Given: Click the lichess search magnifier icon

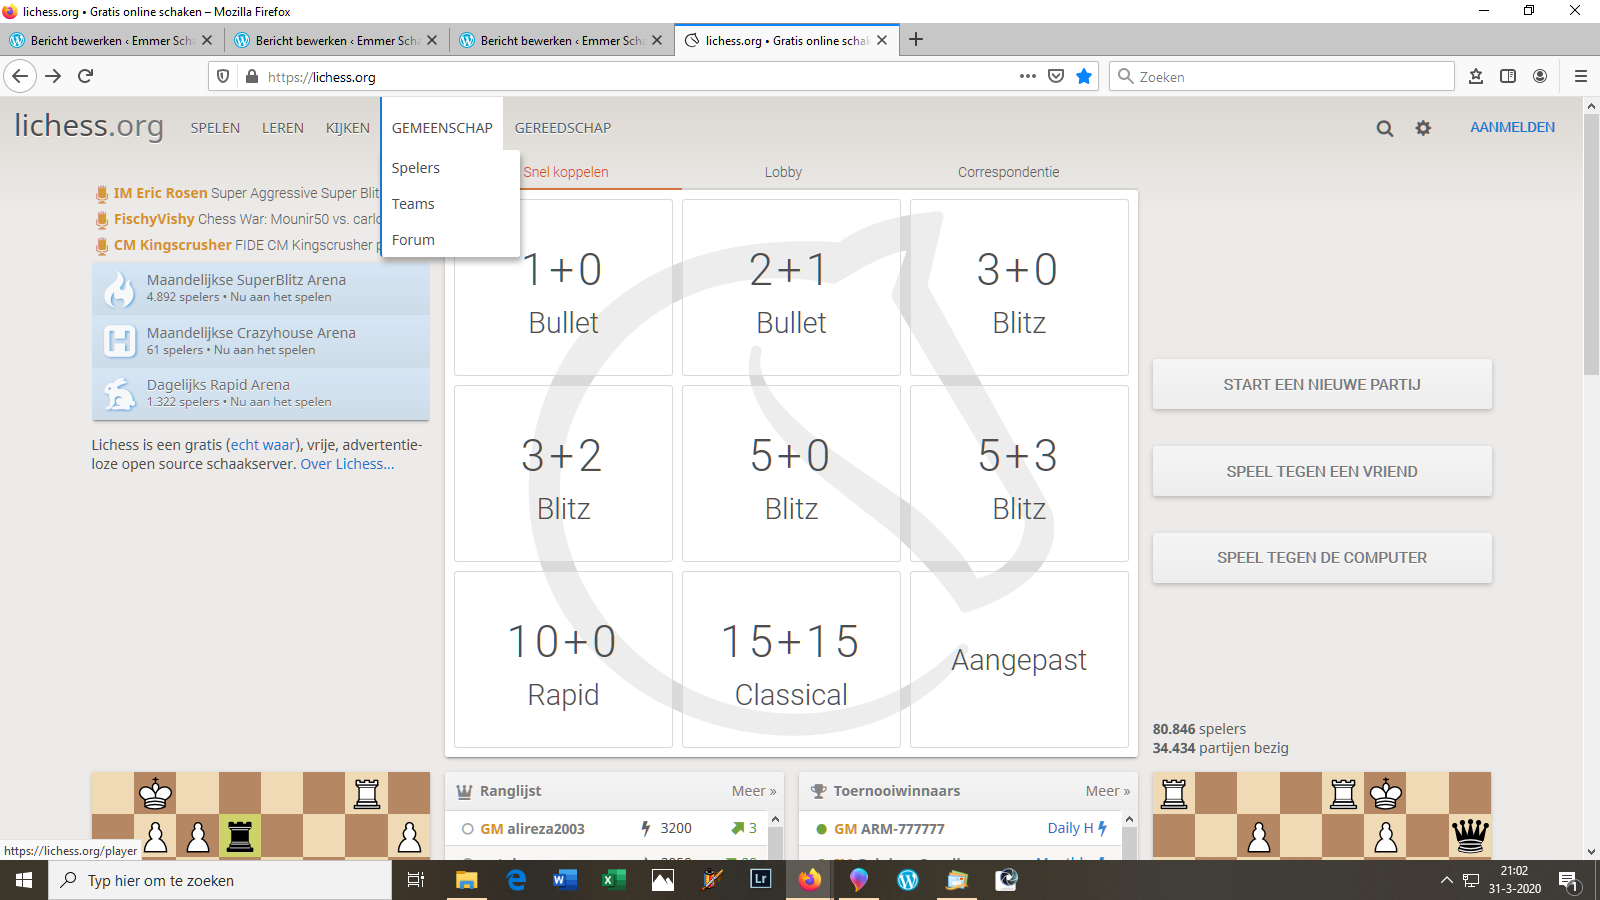Looking at the screenshot, I should click(1384, 128).
